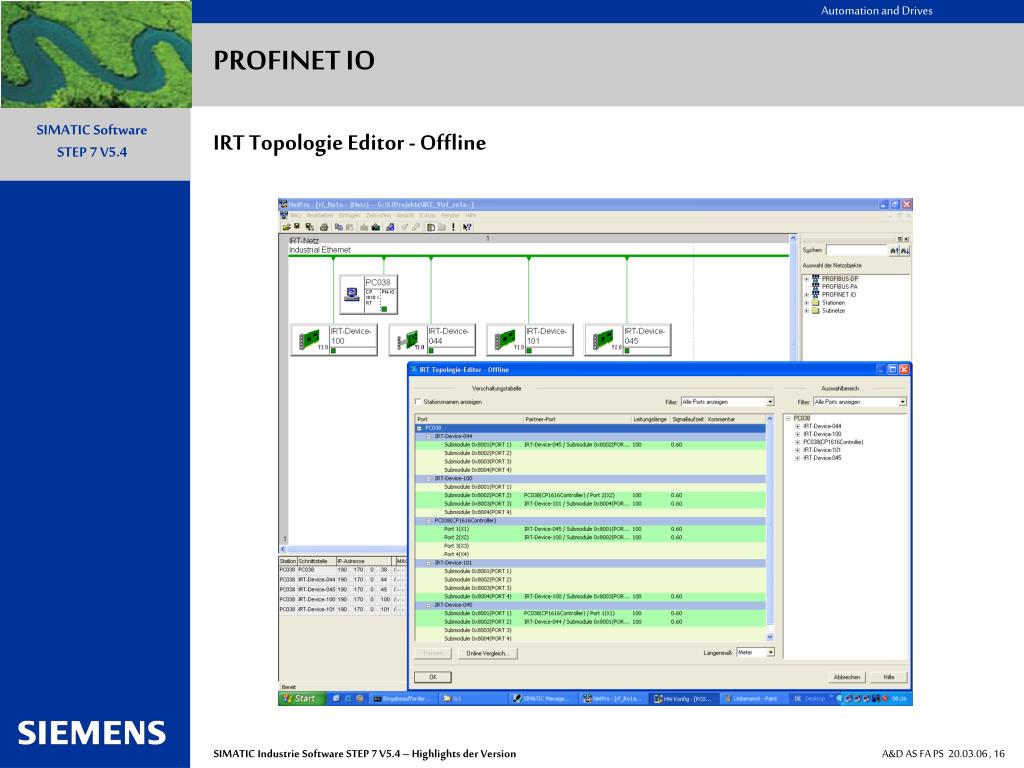Open the Verschaltungstabelle Filter dropdown
Viewport: 1024px width, 768px height.
tap(770, 402)
